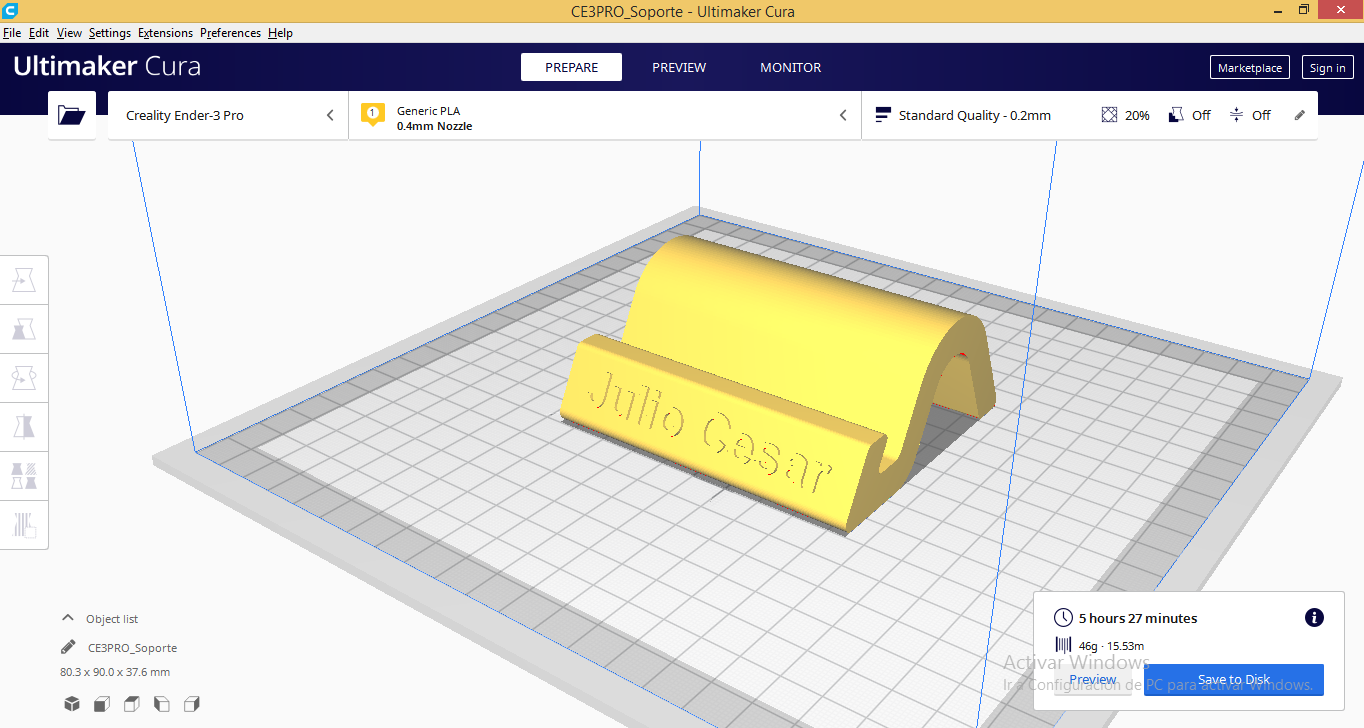Click the 46g · 15.53m material usage text
This screenshot has width=1364, height=728.
pos(1111,646)
